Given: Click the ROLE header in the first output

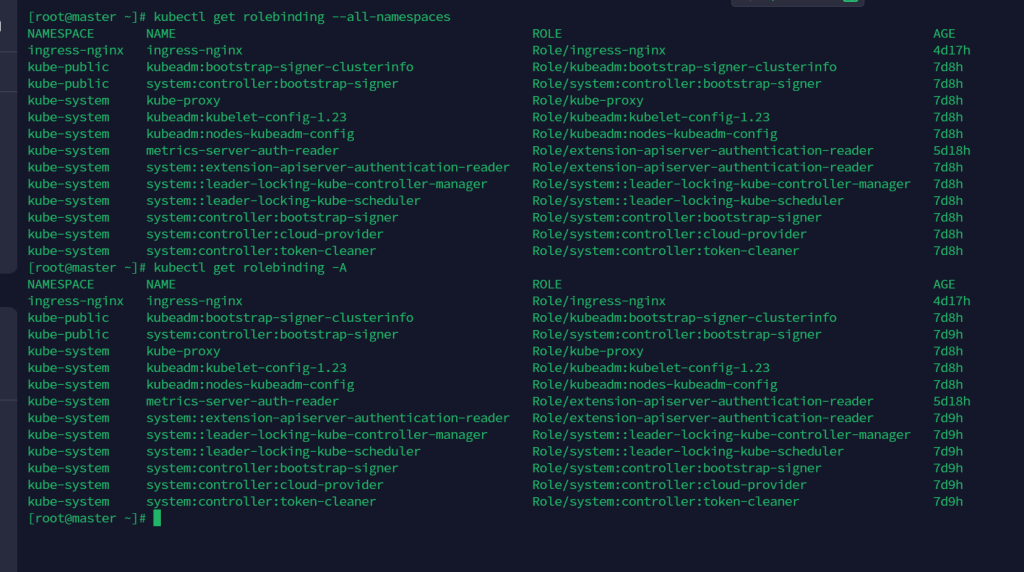Looking at the screenshot, I should 548,34.
